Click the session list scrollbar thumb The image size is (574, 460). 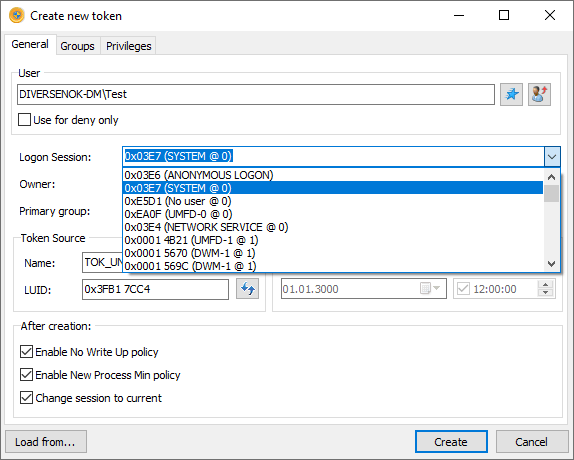(x=551, y=194)
